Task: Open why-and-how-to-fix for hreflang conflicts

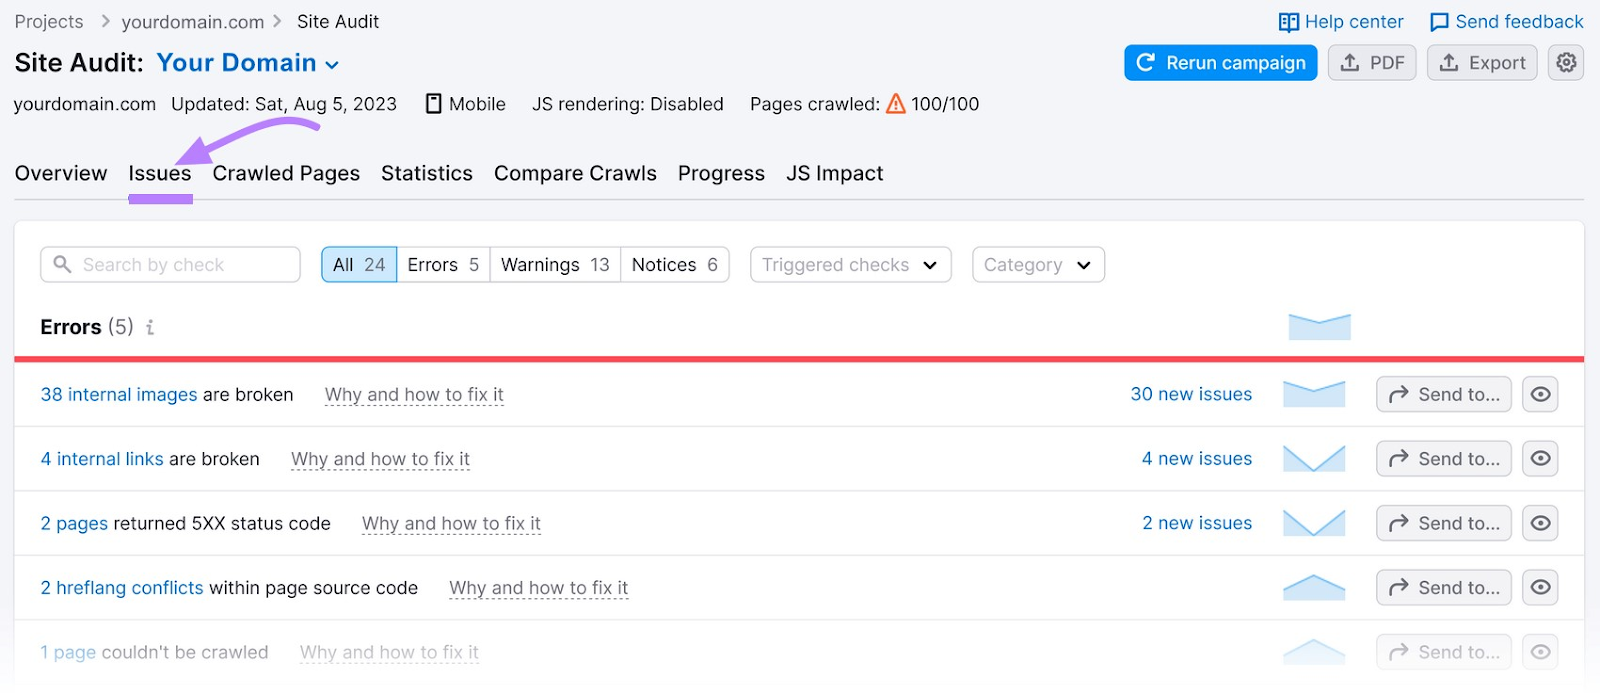Action: click(538, 588)
